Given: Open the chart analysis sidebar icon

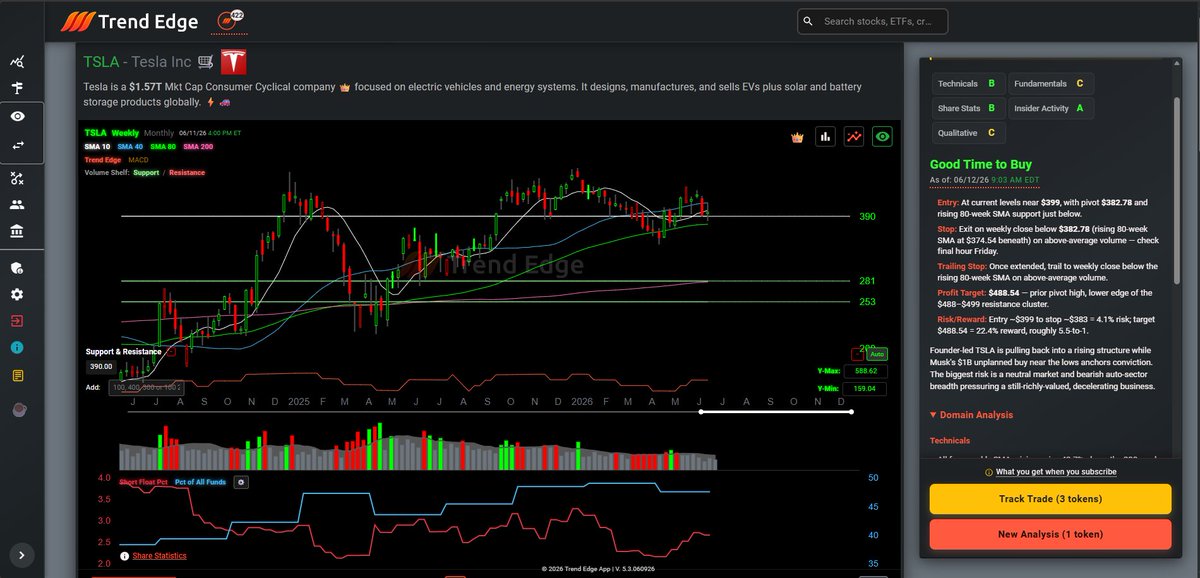Looking at the screenshot, I should [17, 62].
